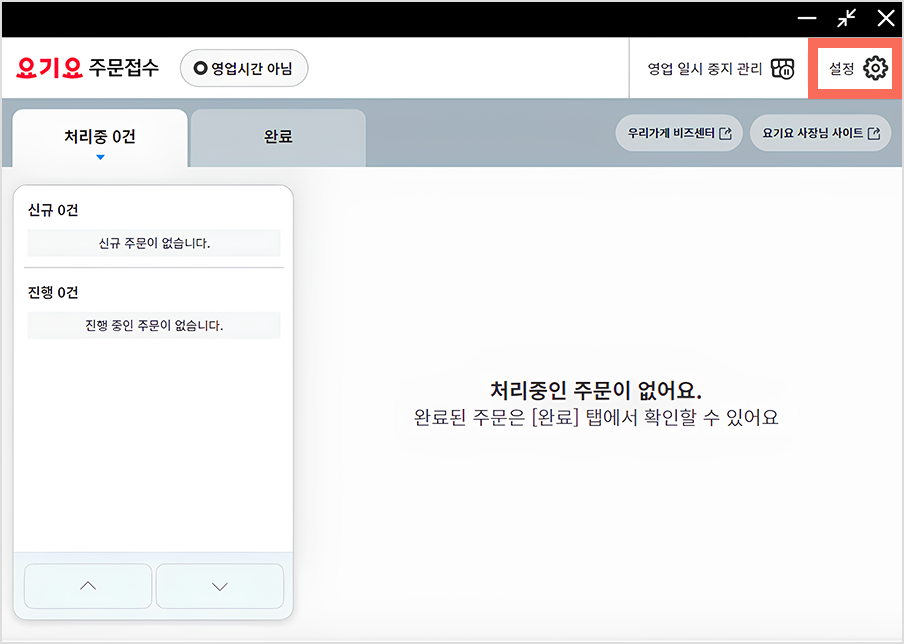
Task: Click the 신규 0건 heading
Action: click(53, 210)
